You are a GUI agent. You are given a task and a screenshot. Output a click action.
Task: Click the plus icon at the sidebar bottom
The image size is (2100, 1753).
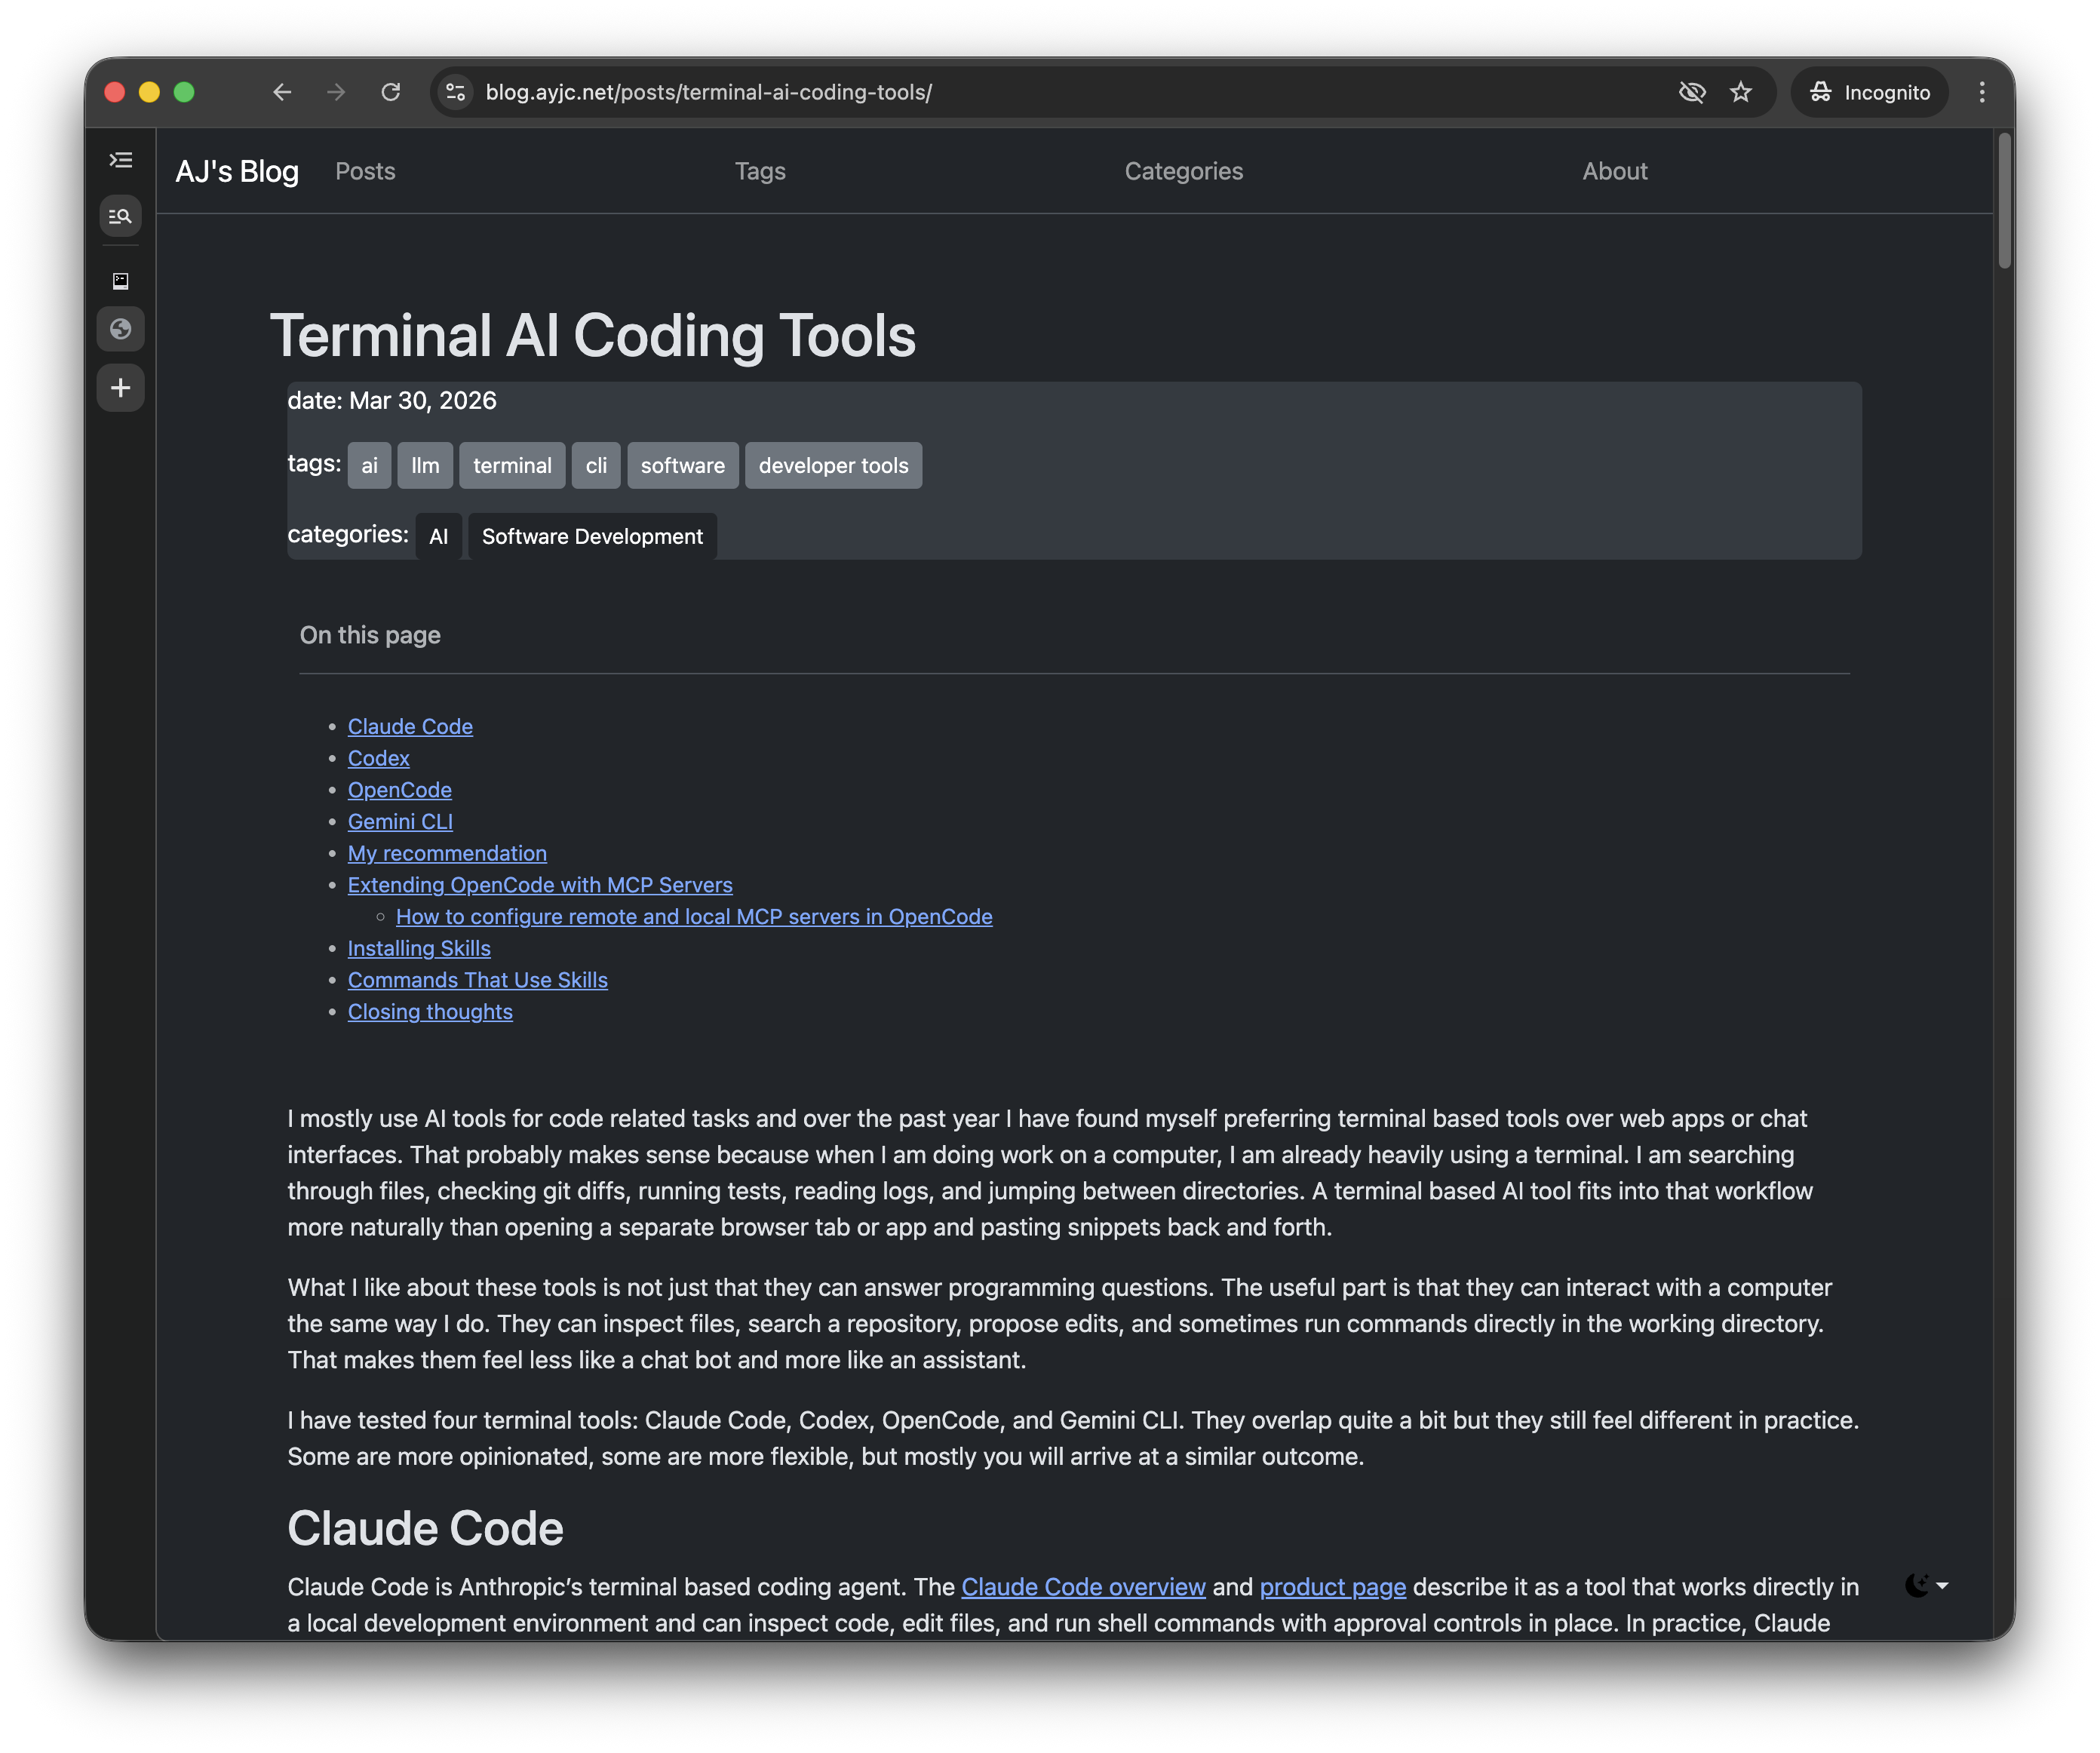pos(120,388)
